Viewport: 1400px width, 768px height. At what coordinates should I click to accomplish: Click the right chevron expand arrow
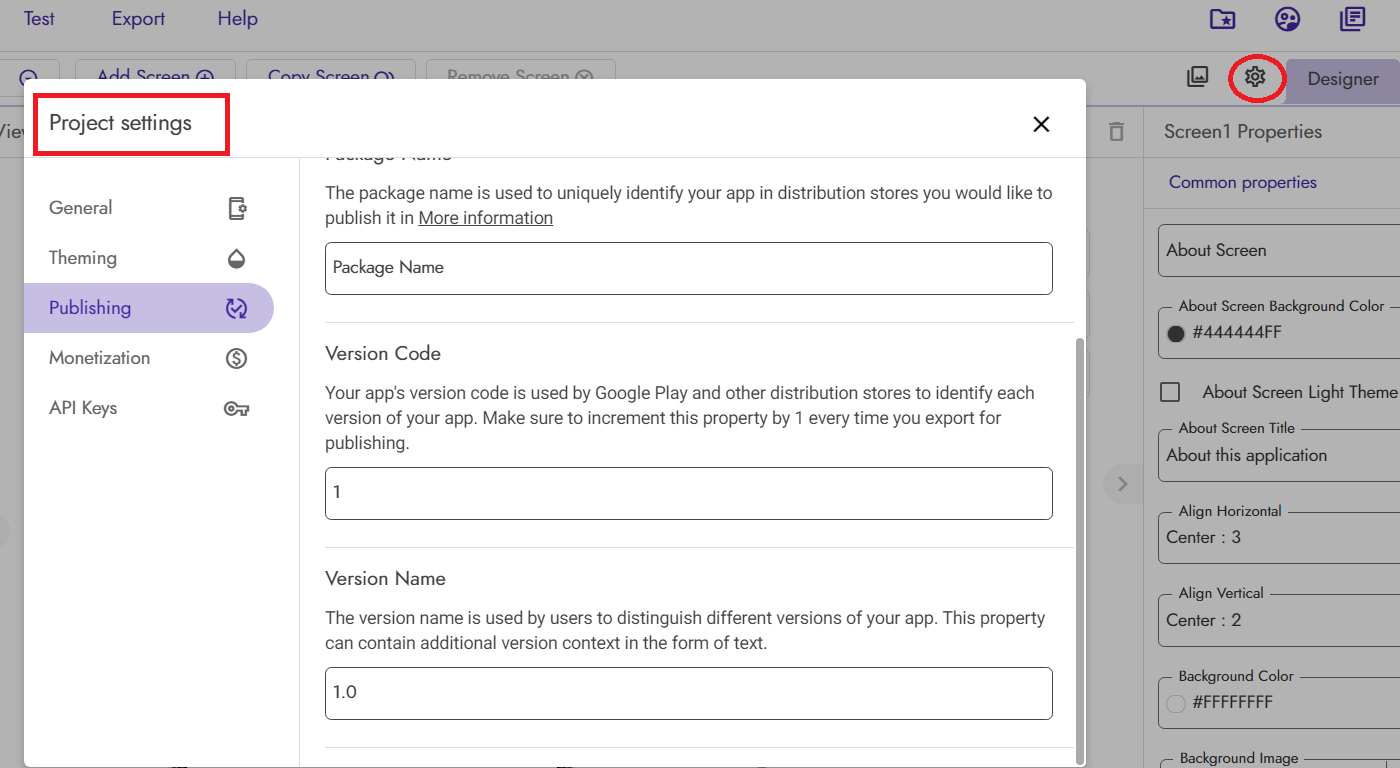tap(1122, 484)
